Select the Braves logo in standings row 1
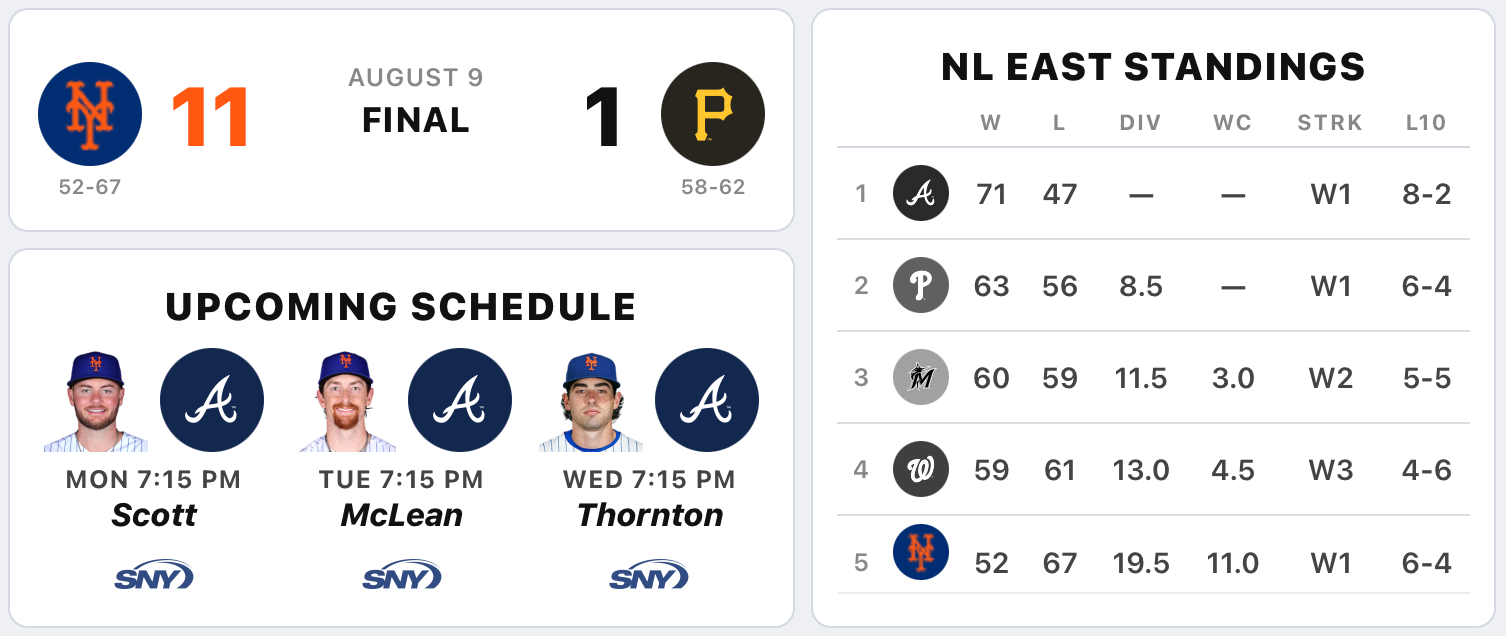Screen dimensions: 1506x636 pos(921,193)
